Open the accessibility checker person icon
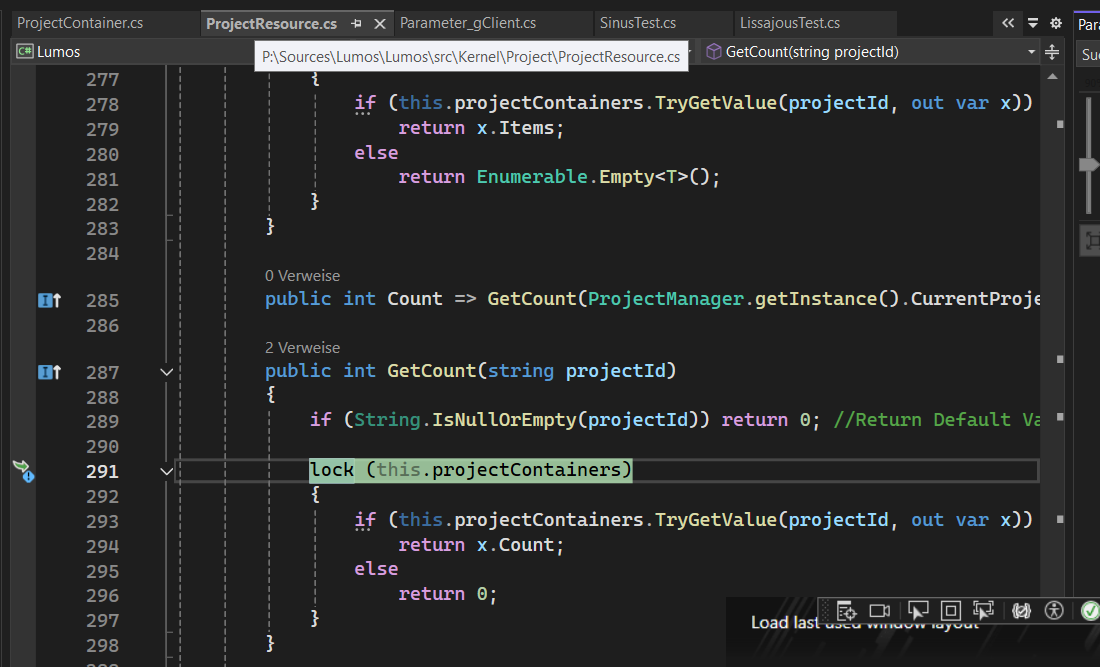This screenshot has height=667, width=1100. pos(1054,611)
